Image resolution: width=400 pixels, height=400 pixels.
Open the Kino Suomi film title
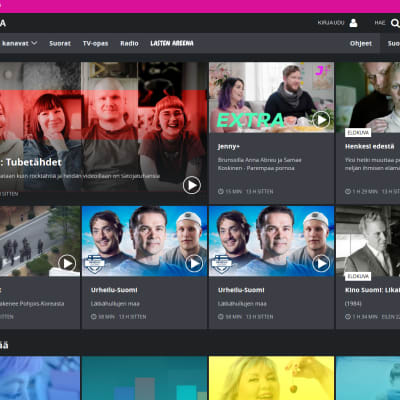click(x=372, y=290)
